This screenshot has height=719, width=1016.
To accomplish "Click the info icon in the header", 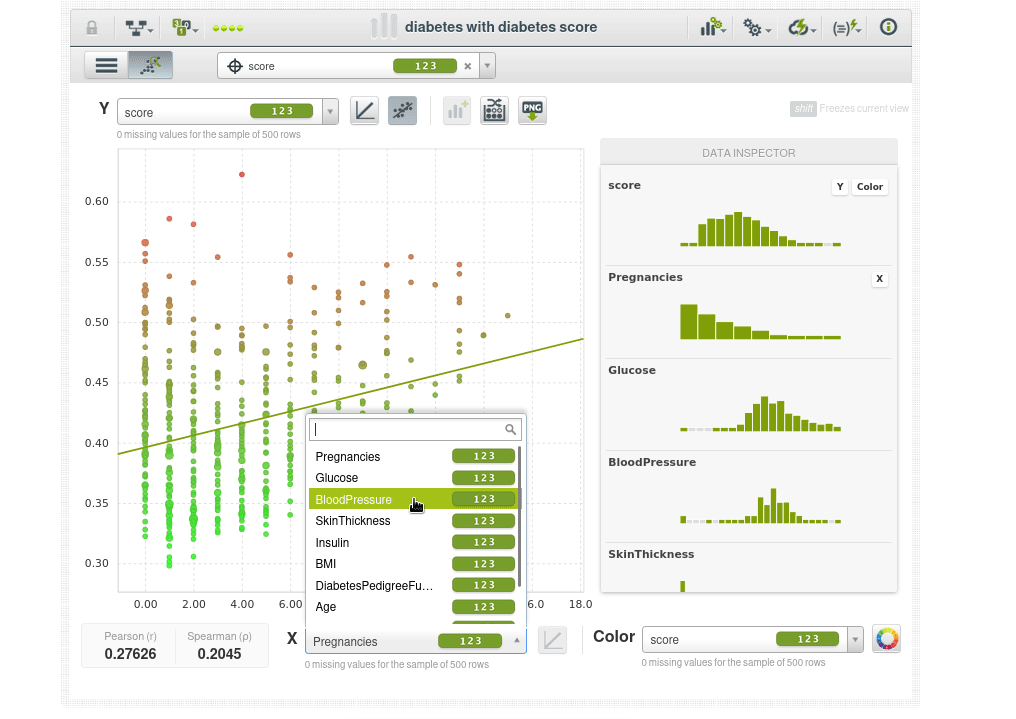I will (x=888, y=28).
